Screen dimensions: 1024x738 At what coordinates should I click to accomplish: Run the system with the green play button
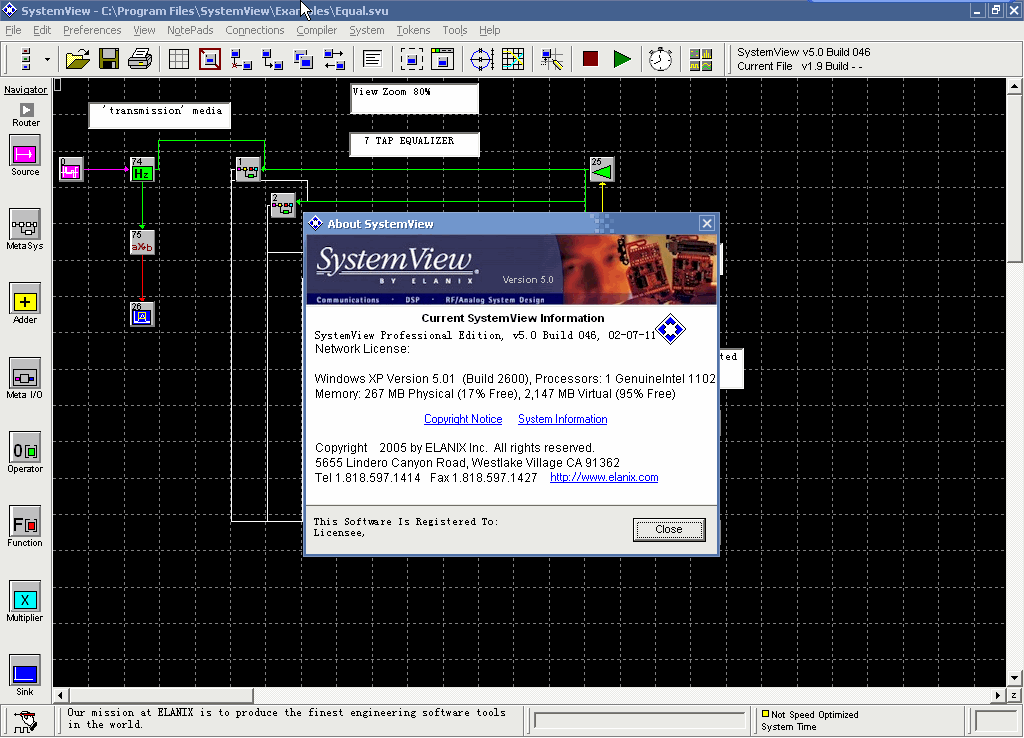[x=622, y=59]
